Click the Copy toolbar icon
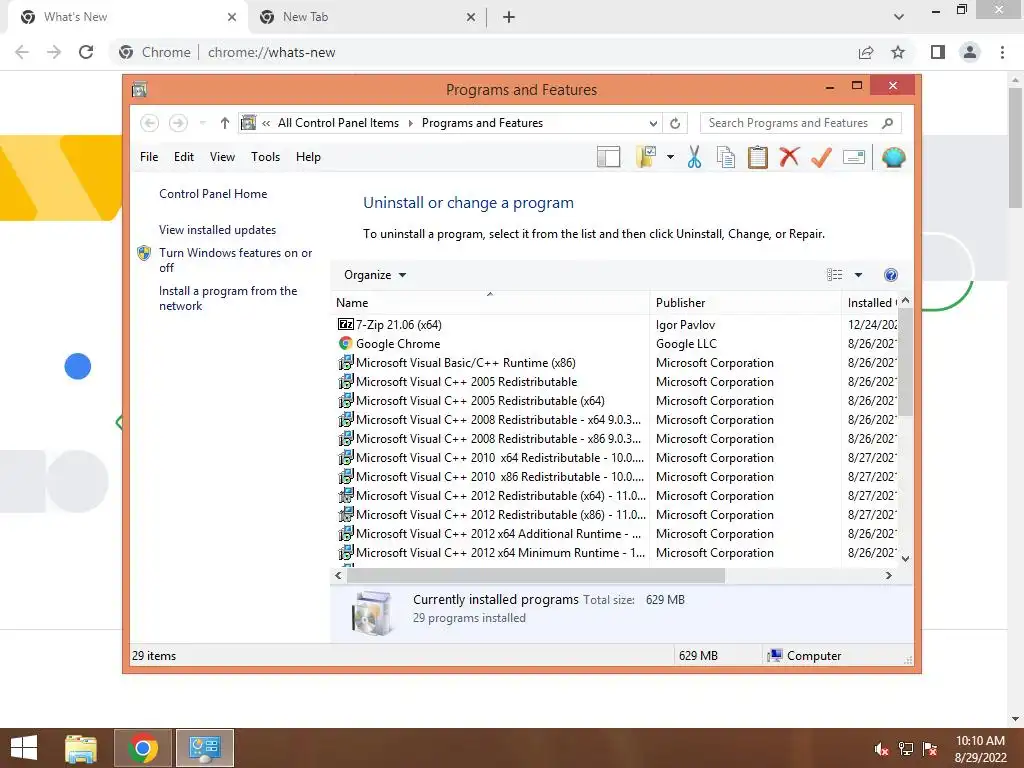The height and width of the screenshot is (768, 1024). pos(726,157)
